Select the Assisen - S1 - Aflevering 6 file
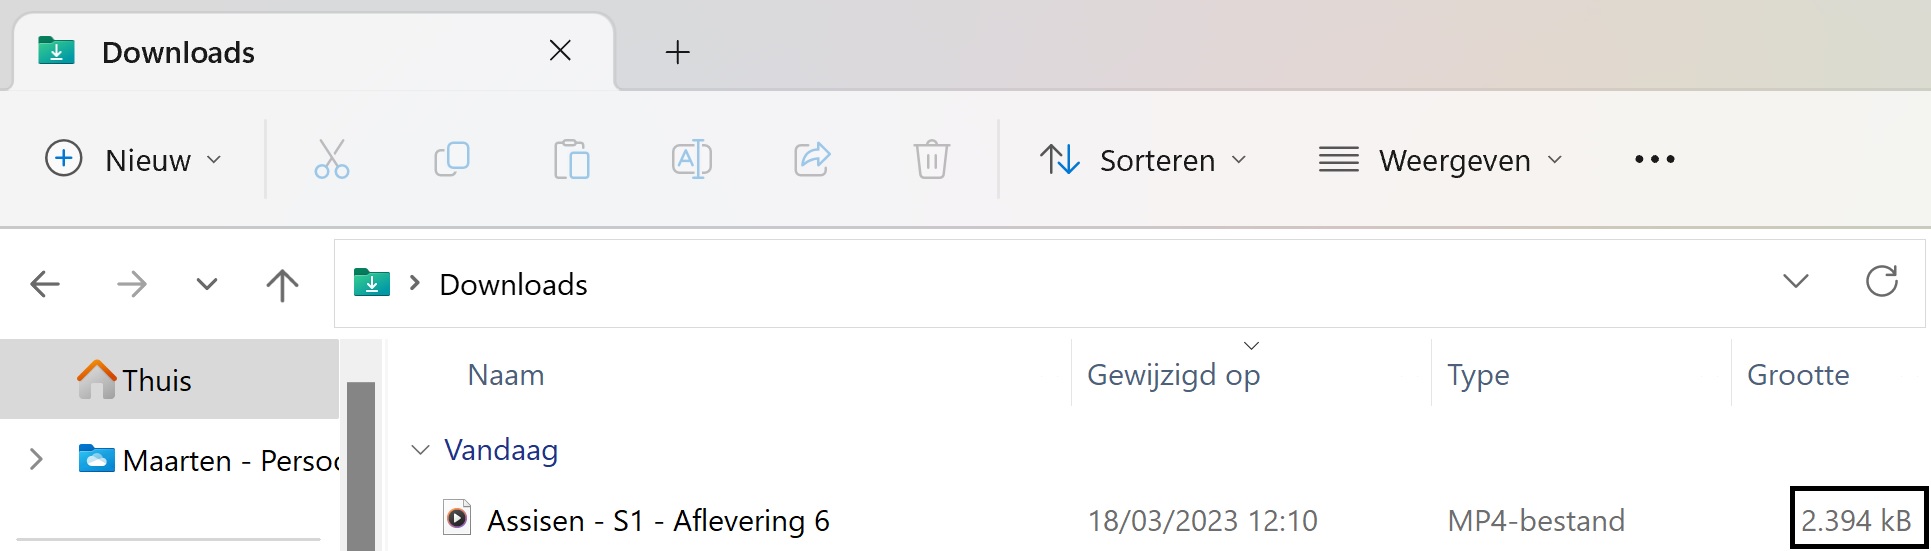Screen dimensions: 1931x551 coord(658,521)
